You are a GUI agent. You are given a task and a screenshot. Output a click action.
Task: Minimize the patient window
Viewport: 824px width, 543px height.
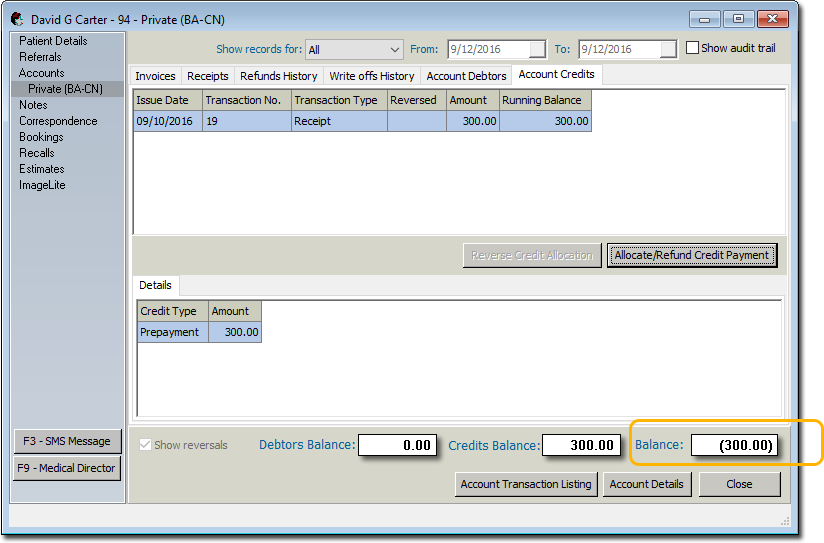pyautogui.click(x=705, y=19)
